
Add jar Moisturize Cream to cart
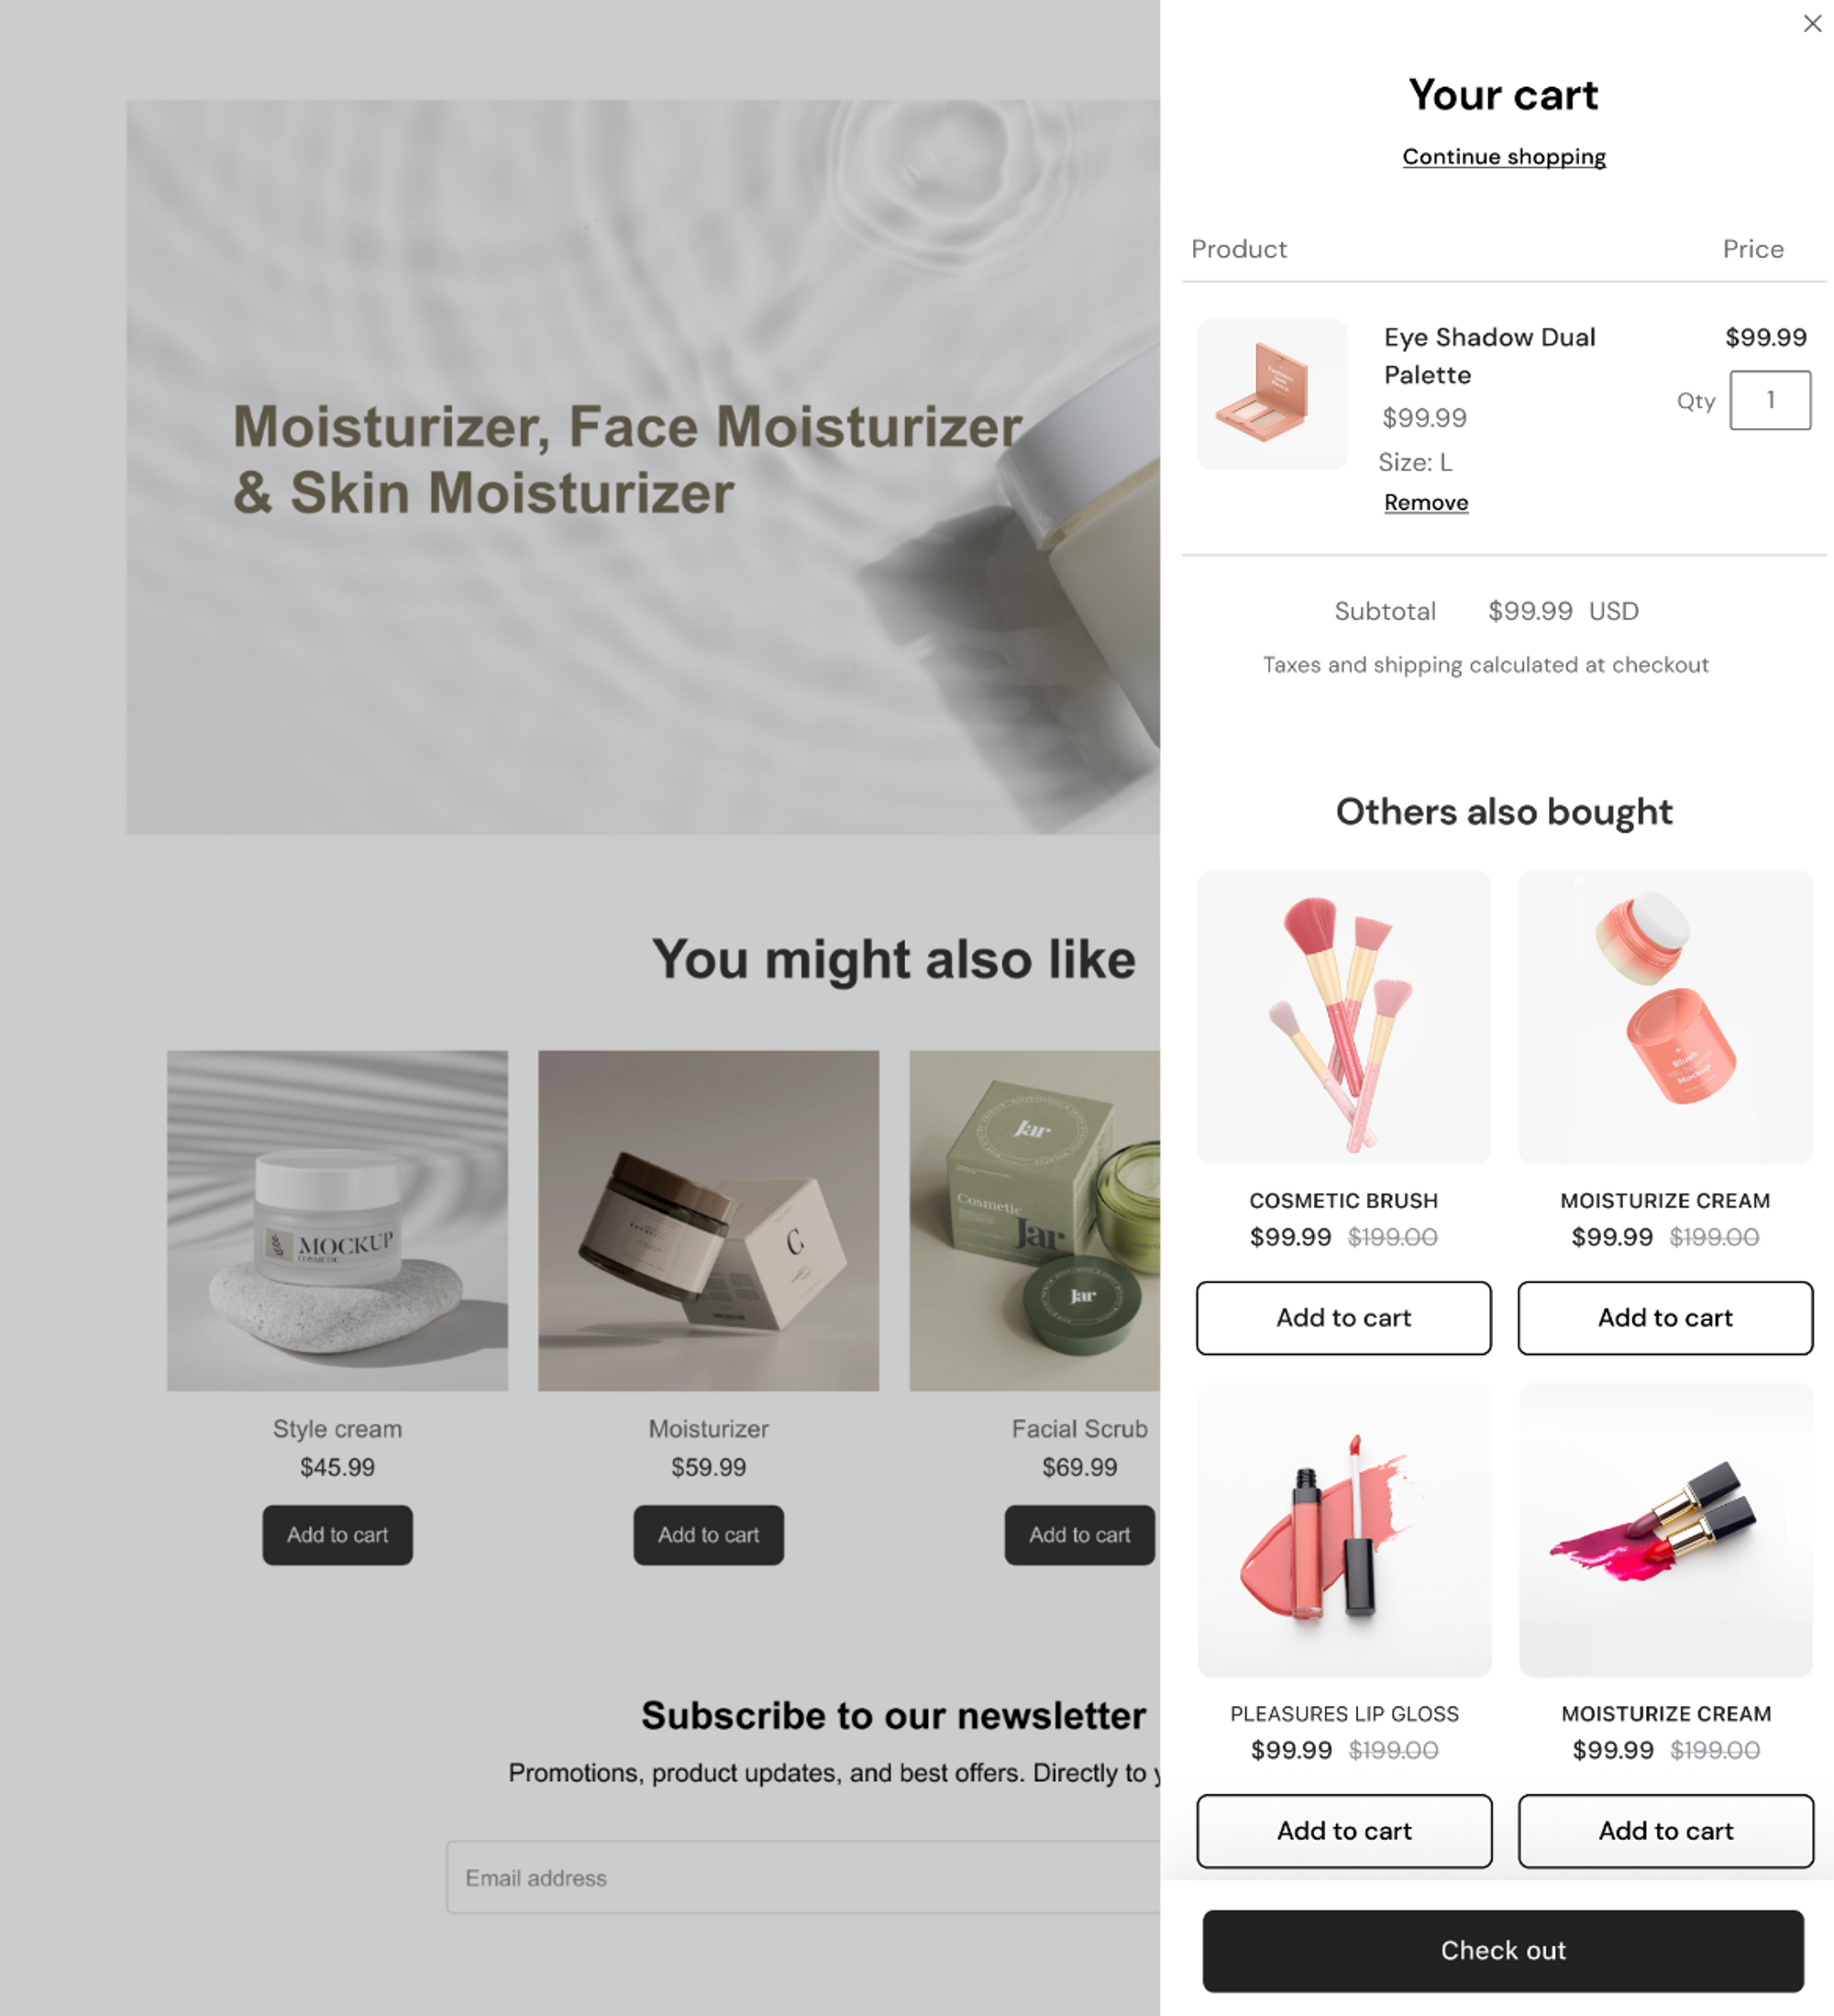pos(1664,1317)
